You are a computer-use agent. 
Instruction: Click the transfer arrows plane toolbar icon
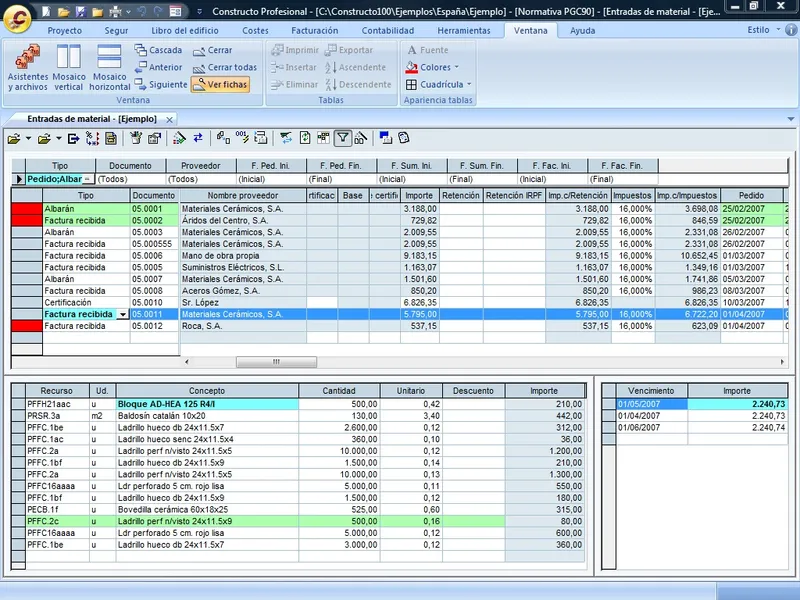[286, 138]
